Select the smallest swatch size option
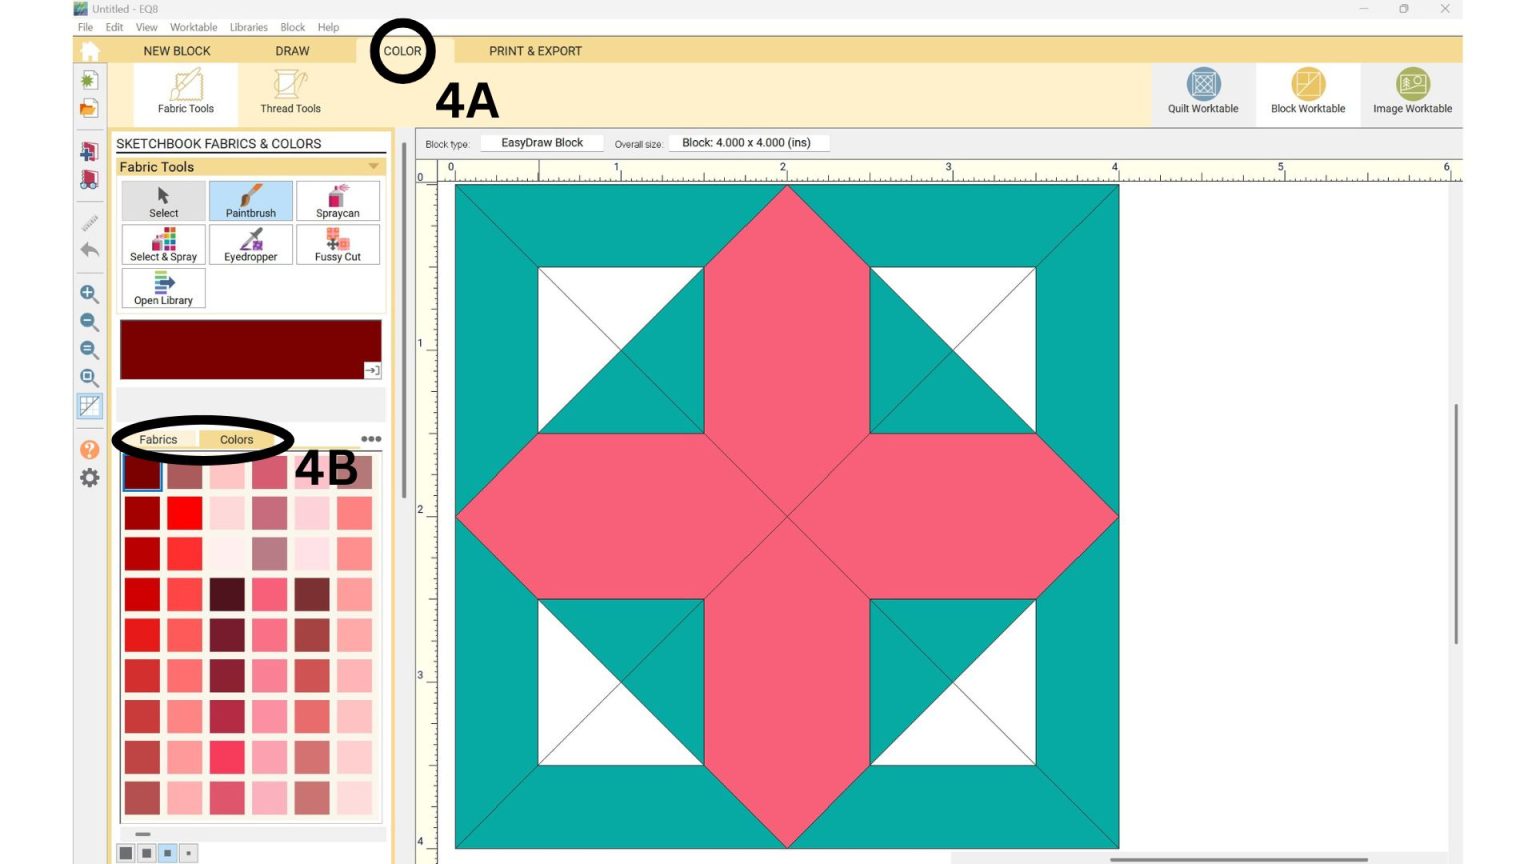Screen dimensions: 1536x864 (x=188, y=853)
